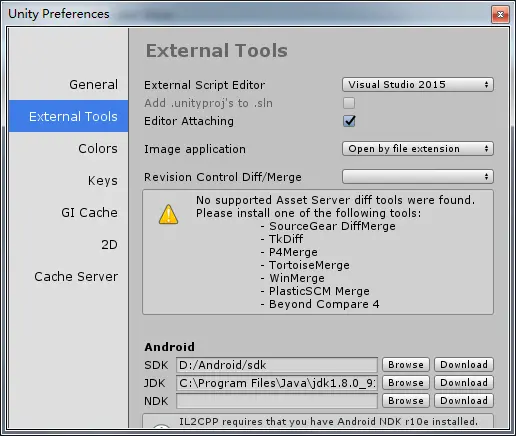
Task: Toggle the Add .unityproj's to .sln checkbox
Action: coord(349,103)
